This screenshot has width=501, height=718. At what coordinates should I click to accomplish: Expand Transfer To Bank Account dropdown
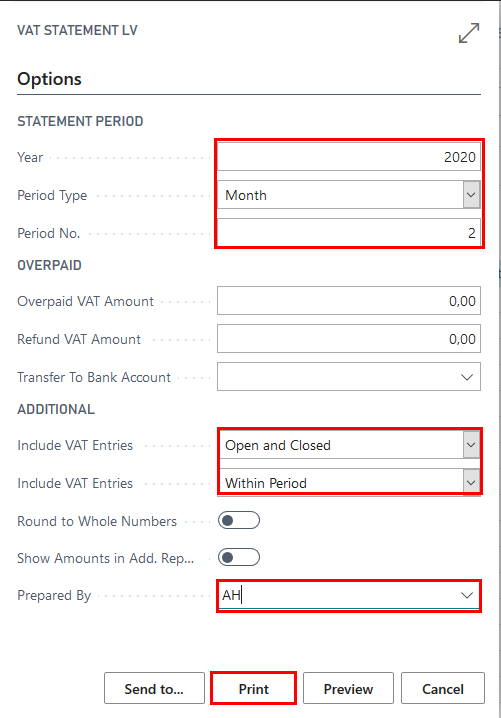point(467,377)
